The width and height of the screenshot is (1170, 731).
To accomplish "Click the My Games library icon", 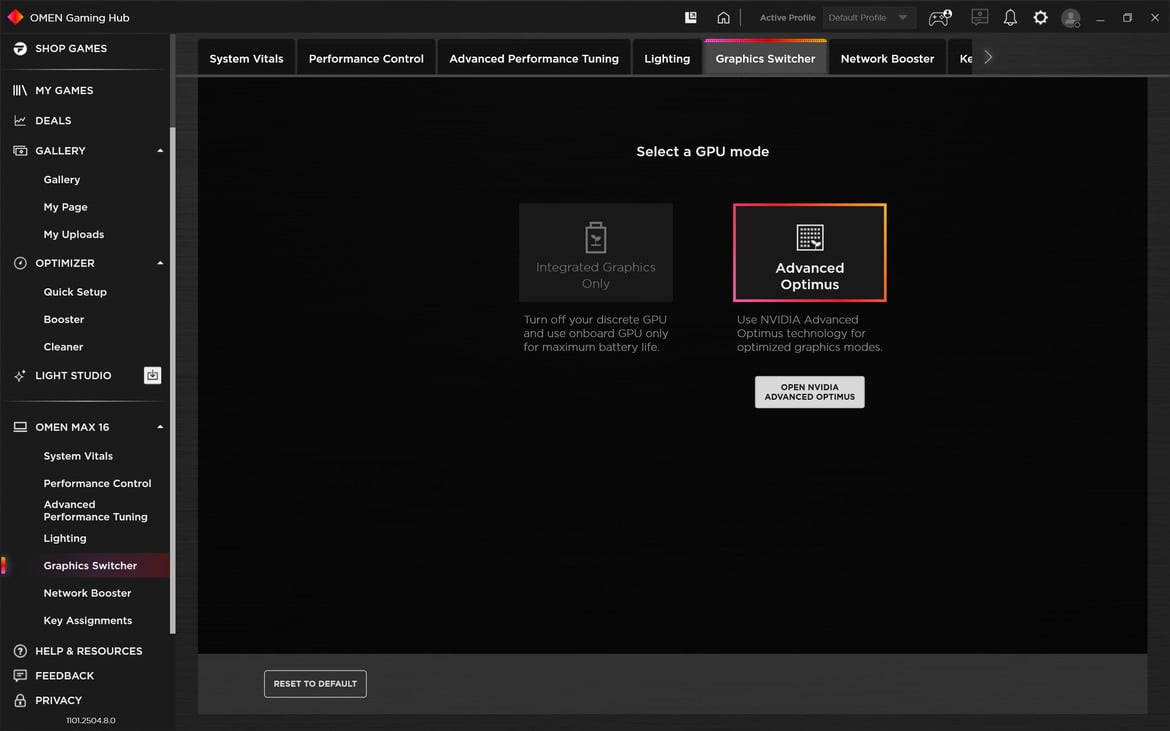I will 20,90.
